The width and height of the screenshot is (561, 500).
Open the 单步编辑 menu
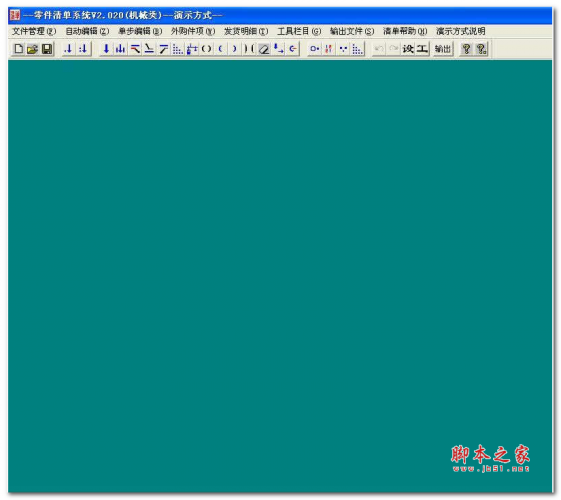coord(140,31)
